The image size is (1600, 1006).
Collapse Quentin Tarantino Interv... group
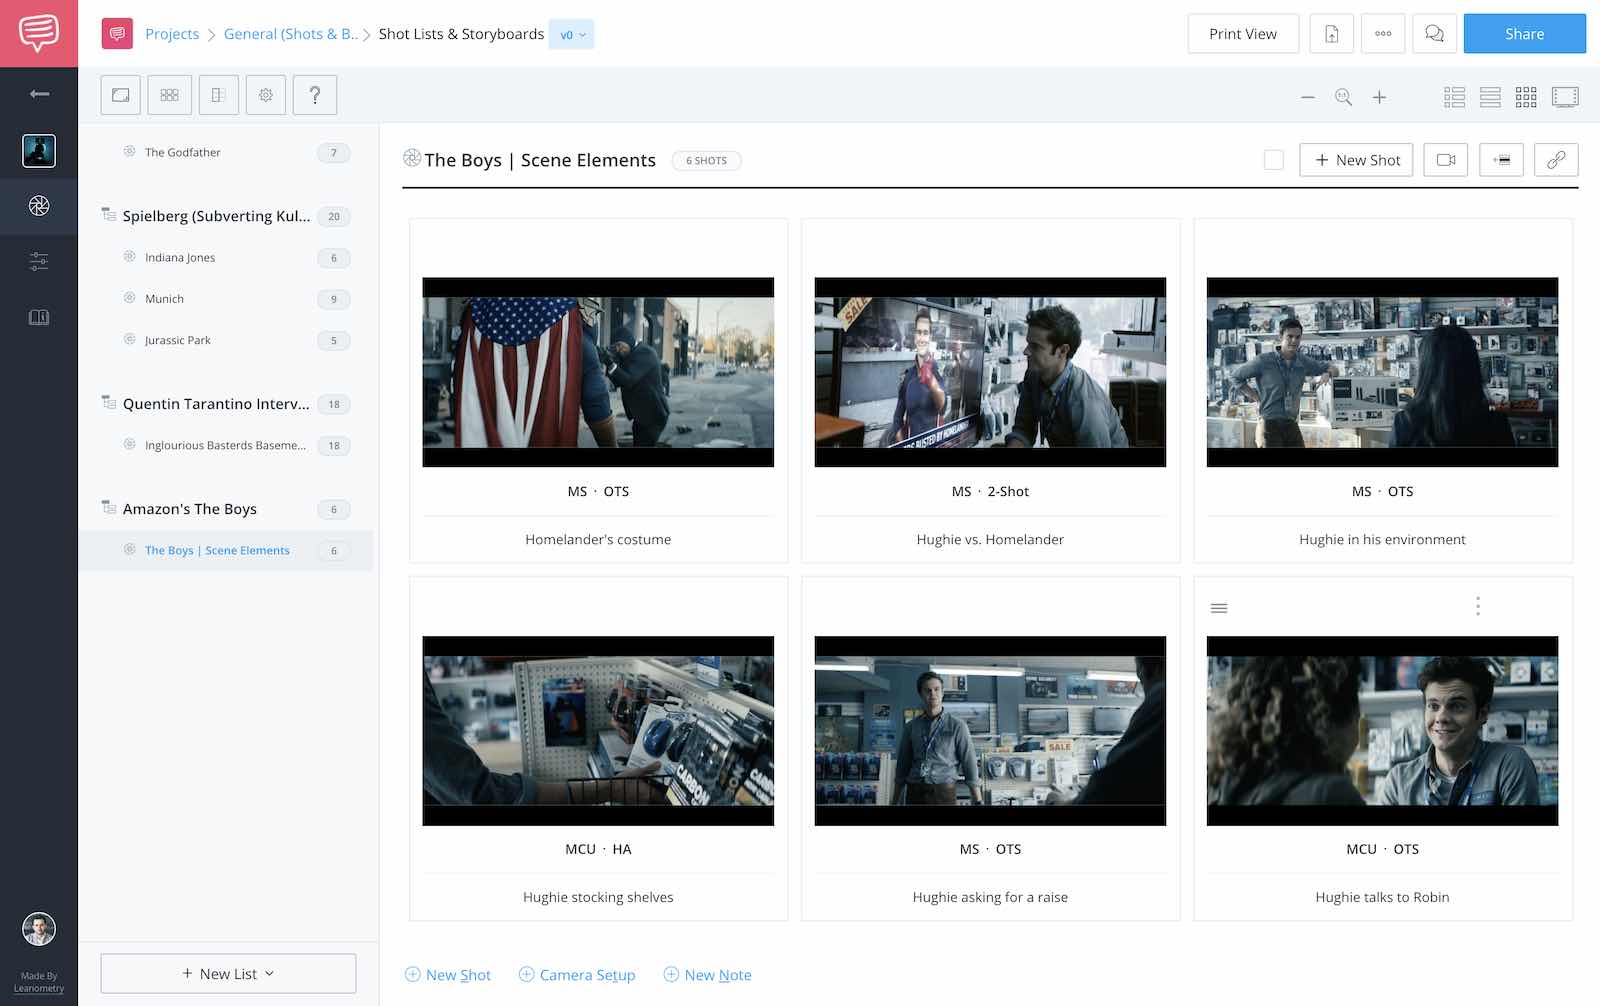coord(109,403)
